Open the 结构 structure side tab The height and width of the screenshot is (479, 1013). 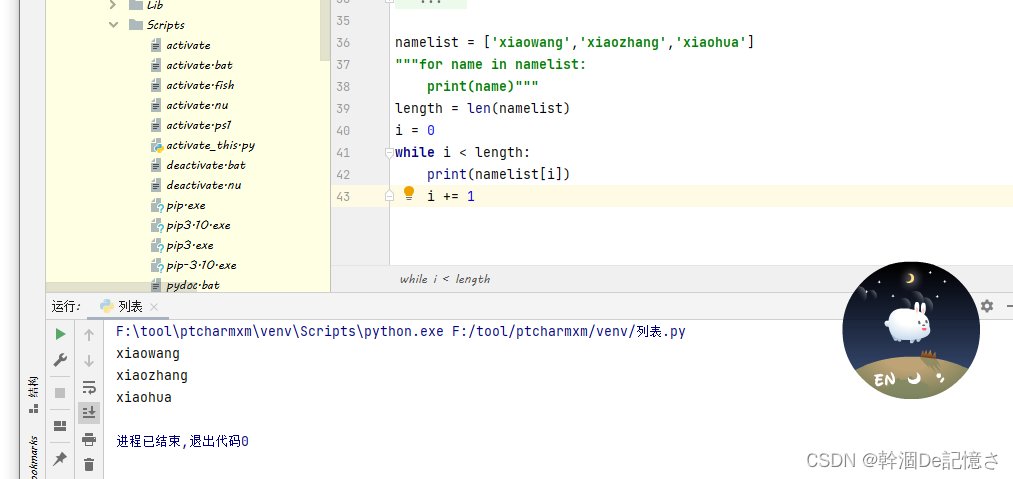tap(34, 394)
